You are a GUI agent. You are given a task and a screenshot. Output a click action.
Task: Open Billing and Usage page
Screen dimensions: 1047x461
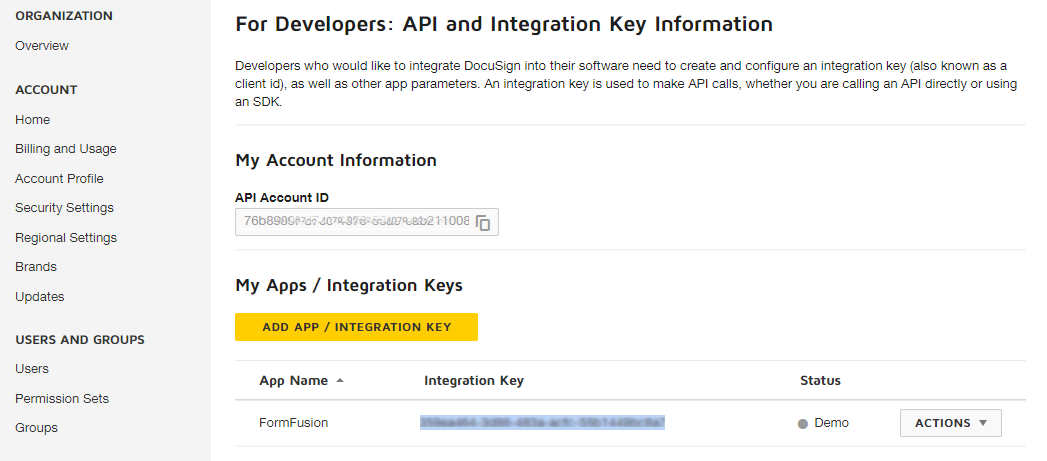tap(66, 149)
